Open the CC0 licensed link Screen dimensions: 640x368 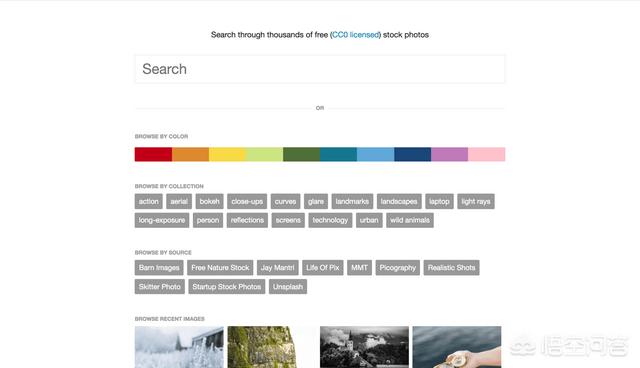356,35
